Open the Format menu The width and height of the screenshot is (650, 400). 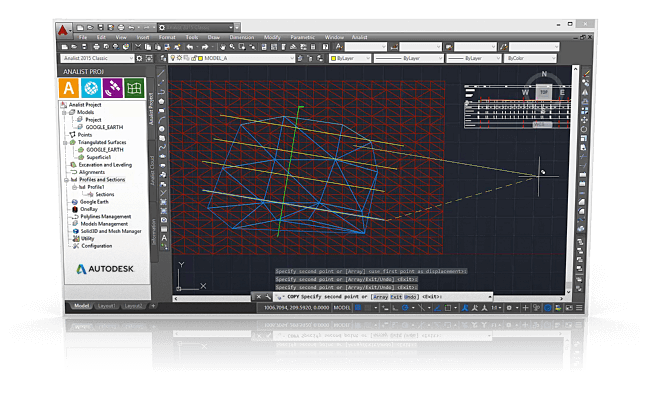[x=167, y=37]
